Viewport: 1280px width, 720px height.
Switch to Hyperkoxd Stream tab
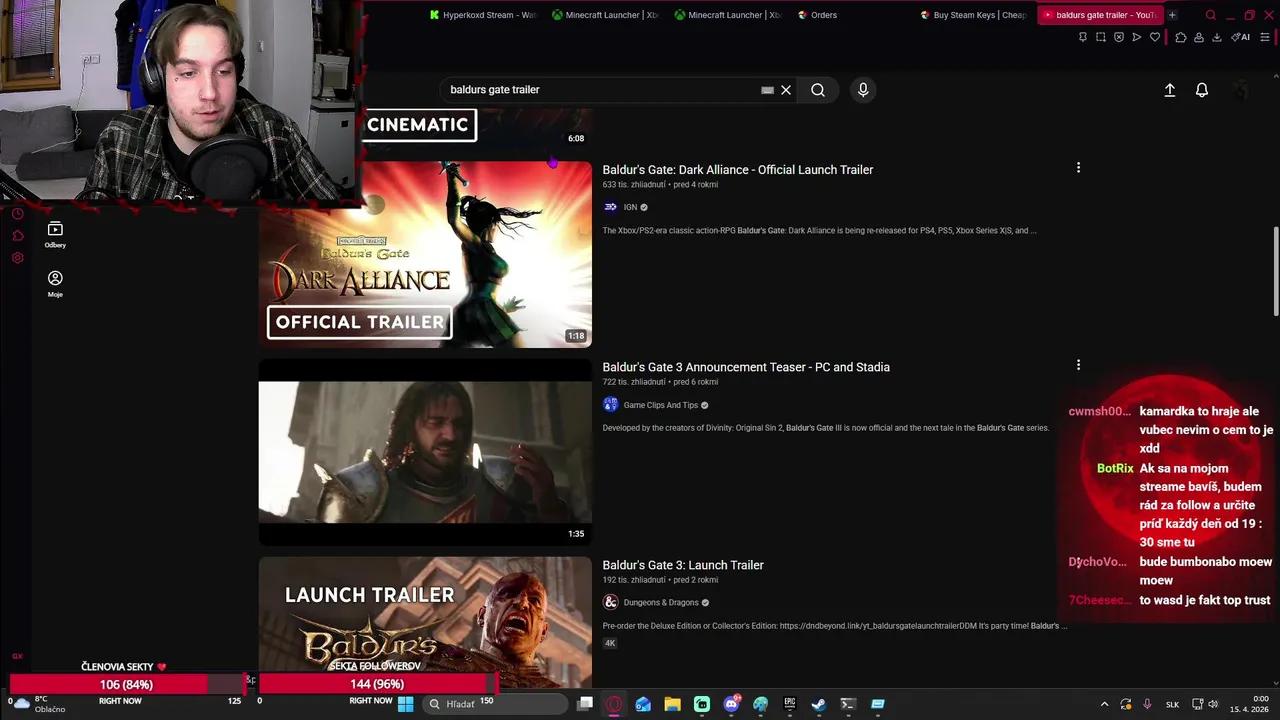(x=483, y=15)
